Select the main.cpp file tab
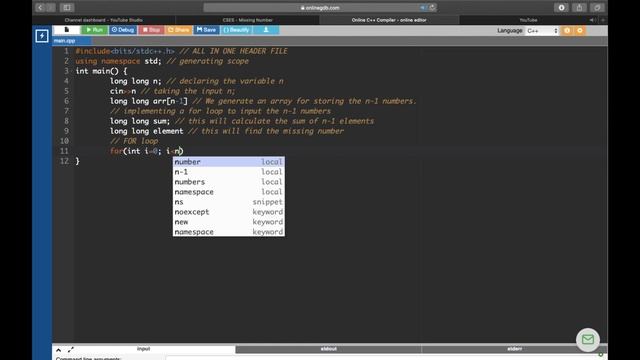640x360 pixels. coord(64,41)
